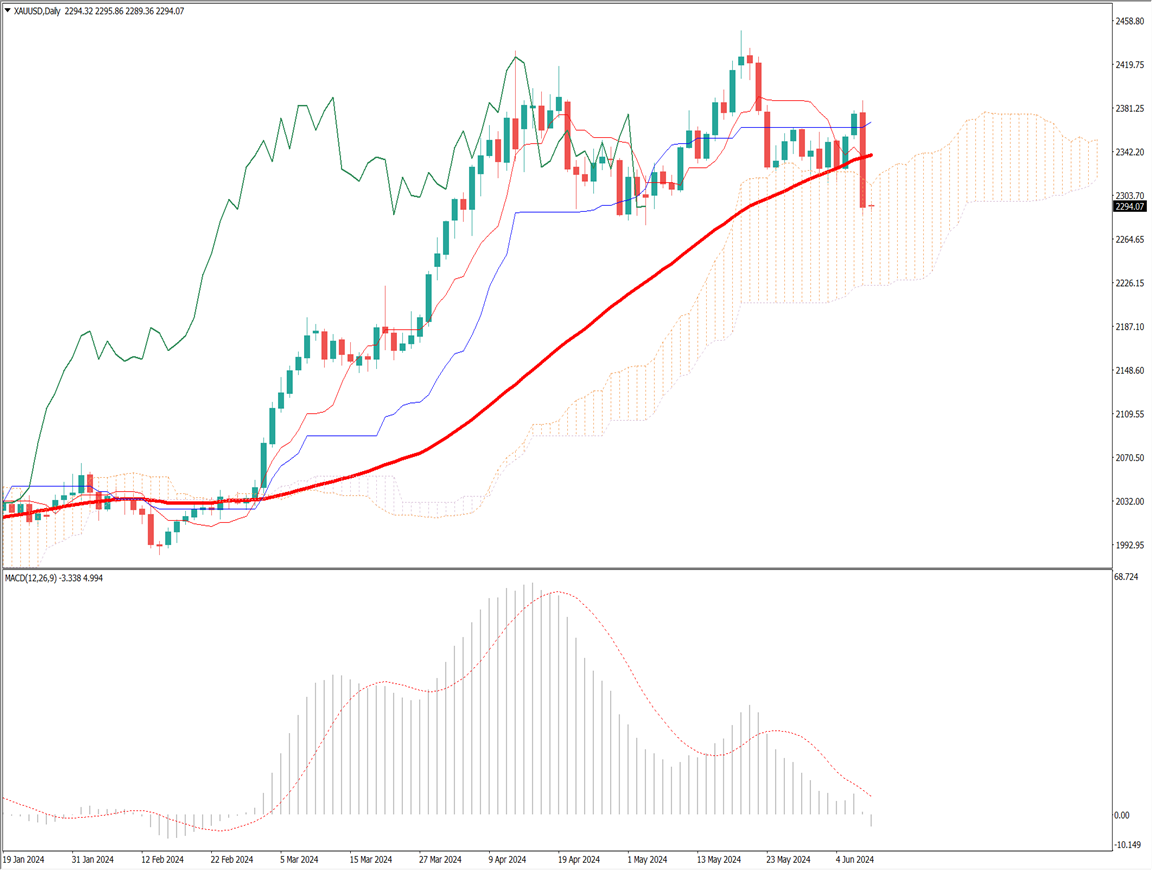Image resolution: width=1152 pixels, height=870 pixels.
Task: Click the 2458.80 price axis label
Action: pos(1130,21)
